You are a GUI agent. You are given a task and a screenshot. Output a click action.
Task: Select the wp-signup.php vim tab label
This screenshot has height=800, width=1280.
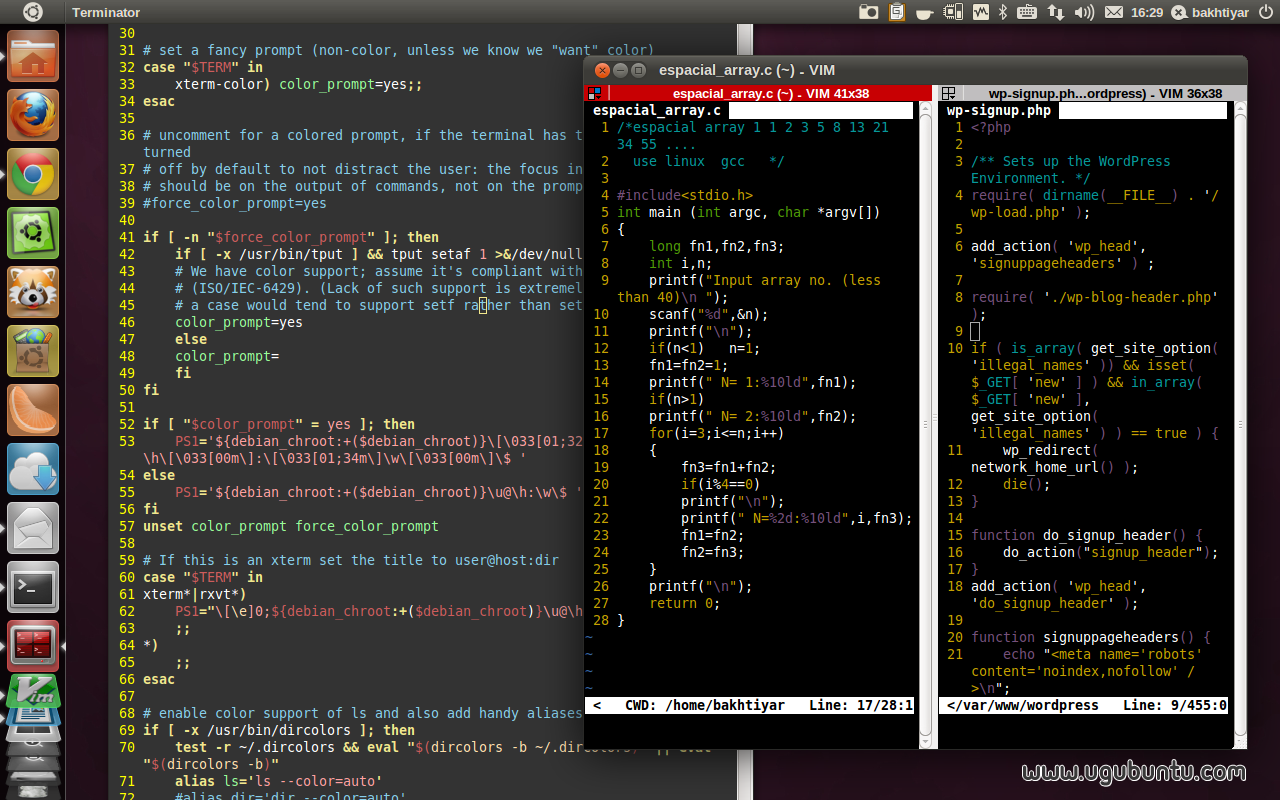998,110
